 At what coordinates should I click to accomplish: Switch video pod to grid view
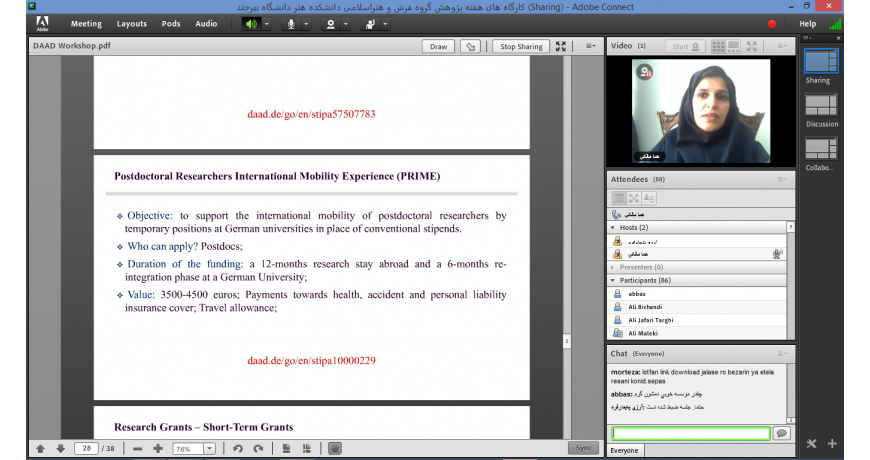coord(718,47)
